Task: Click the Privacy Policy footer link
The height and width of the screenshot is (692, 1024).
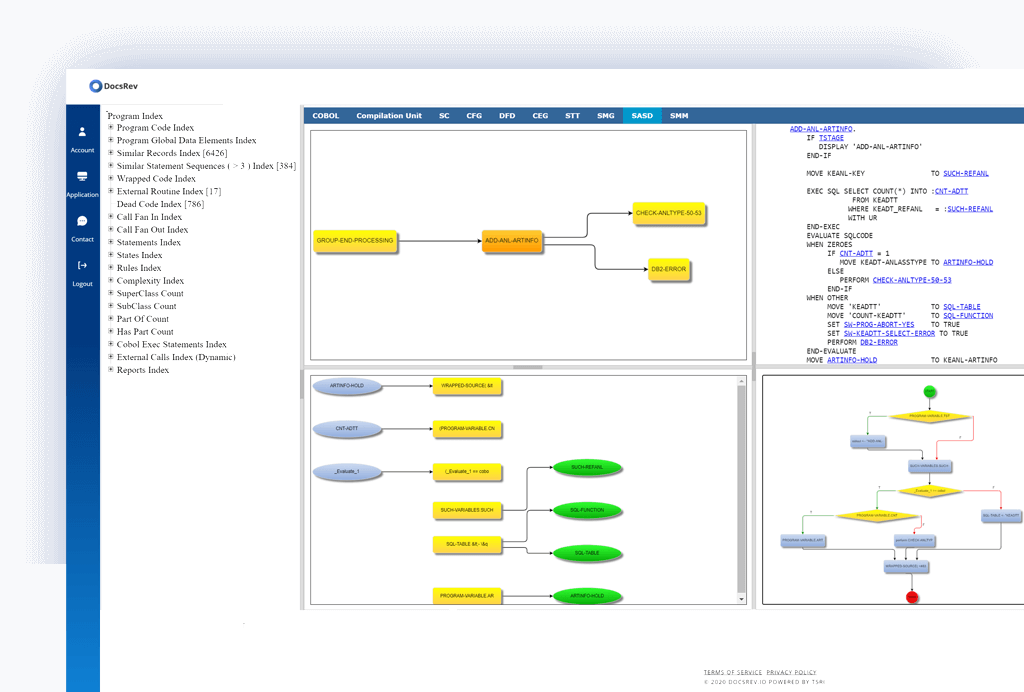Action: 791,672
